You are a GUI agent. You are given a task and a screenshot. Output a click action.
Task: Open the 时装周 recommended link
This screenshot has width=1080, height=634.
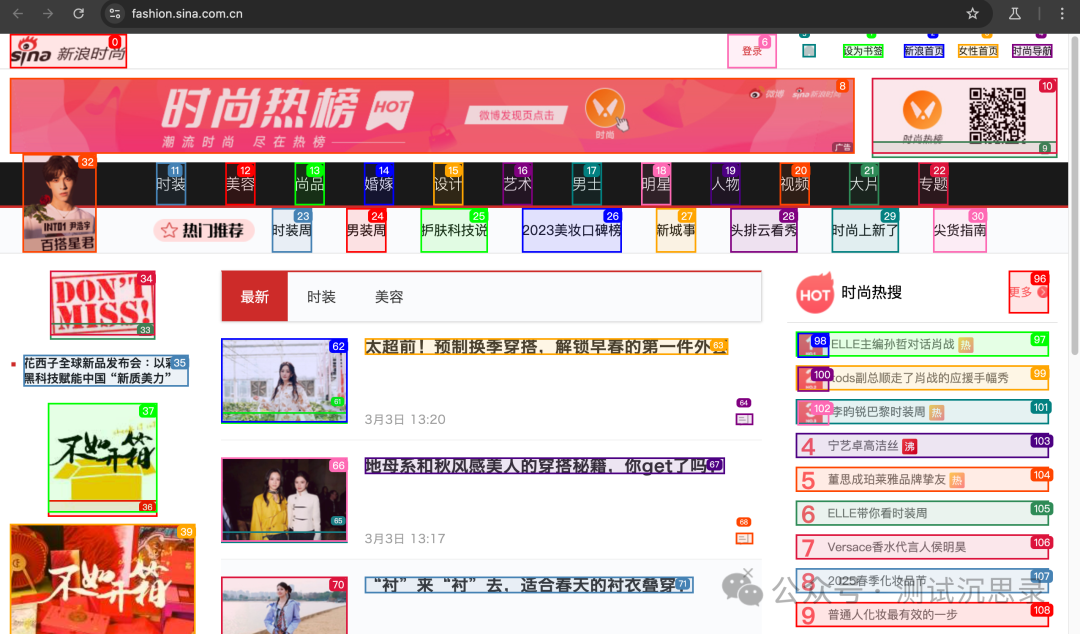[292, 230]
